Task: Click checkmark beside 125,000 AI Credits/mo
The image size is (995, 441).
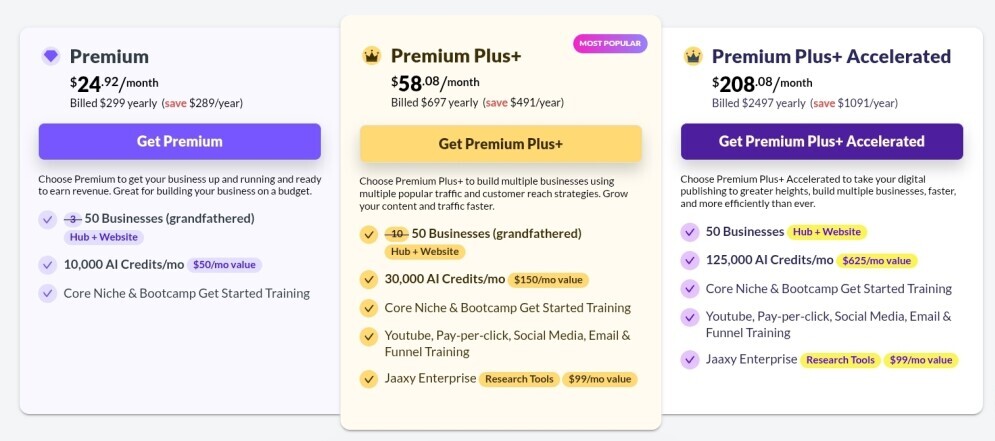Action: click(x=690, y=260)
